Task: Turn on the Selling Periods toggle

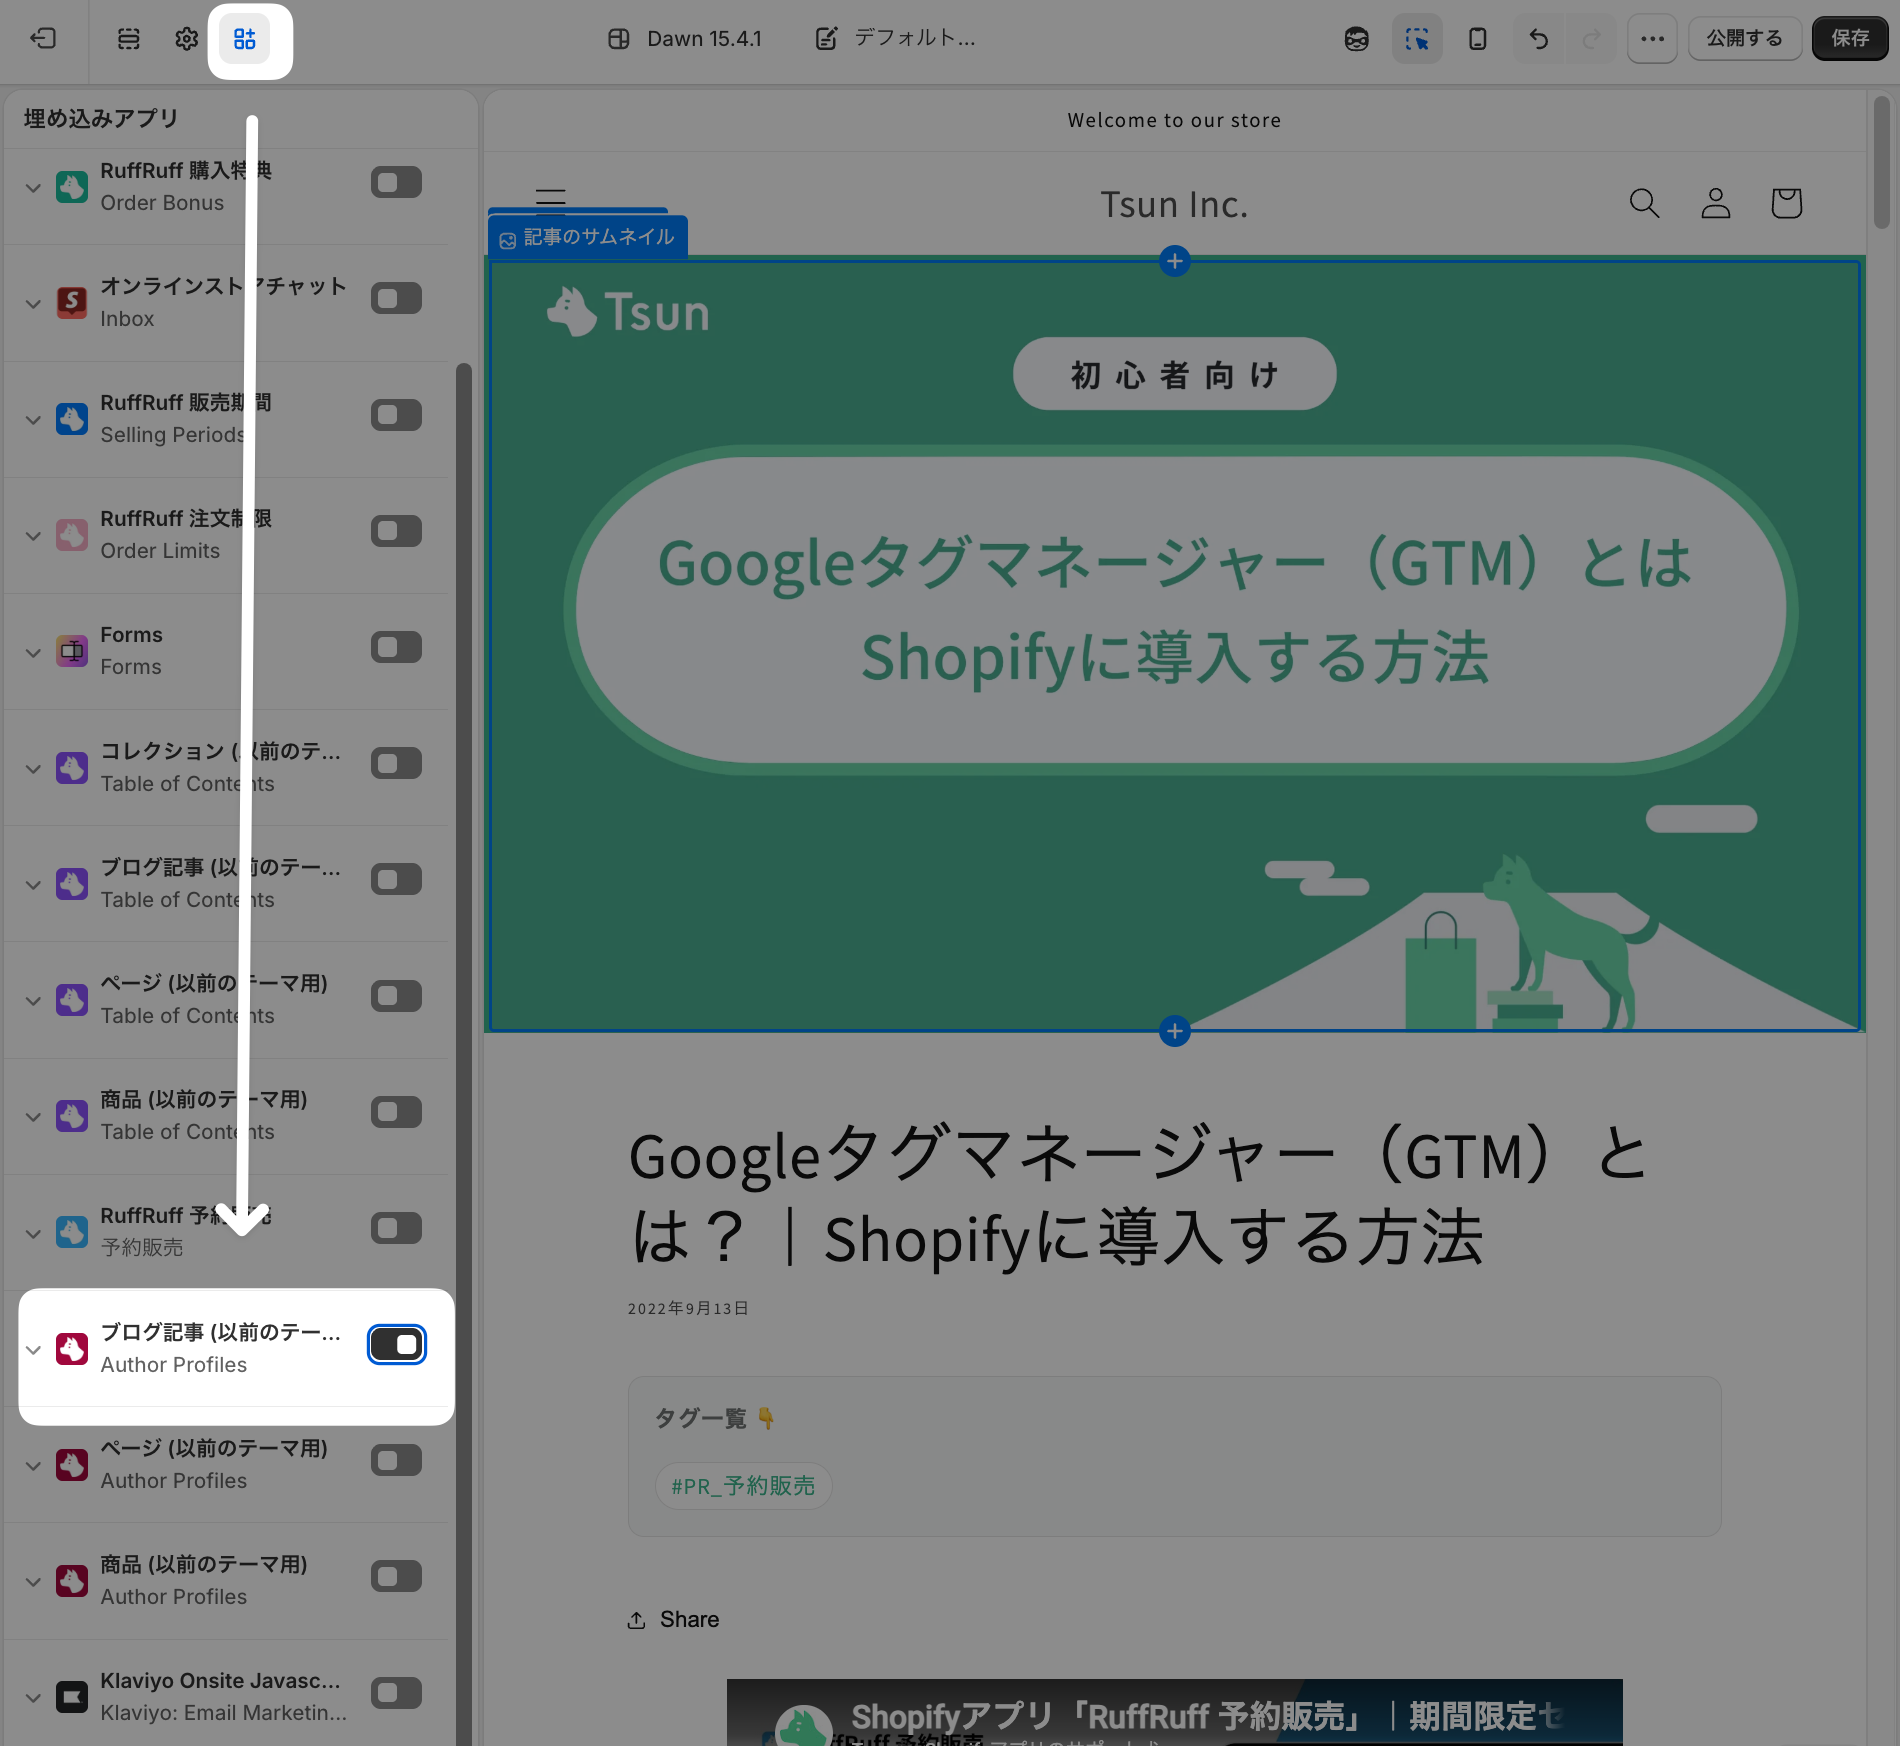Action: tap(396, 415)
